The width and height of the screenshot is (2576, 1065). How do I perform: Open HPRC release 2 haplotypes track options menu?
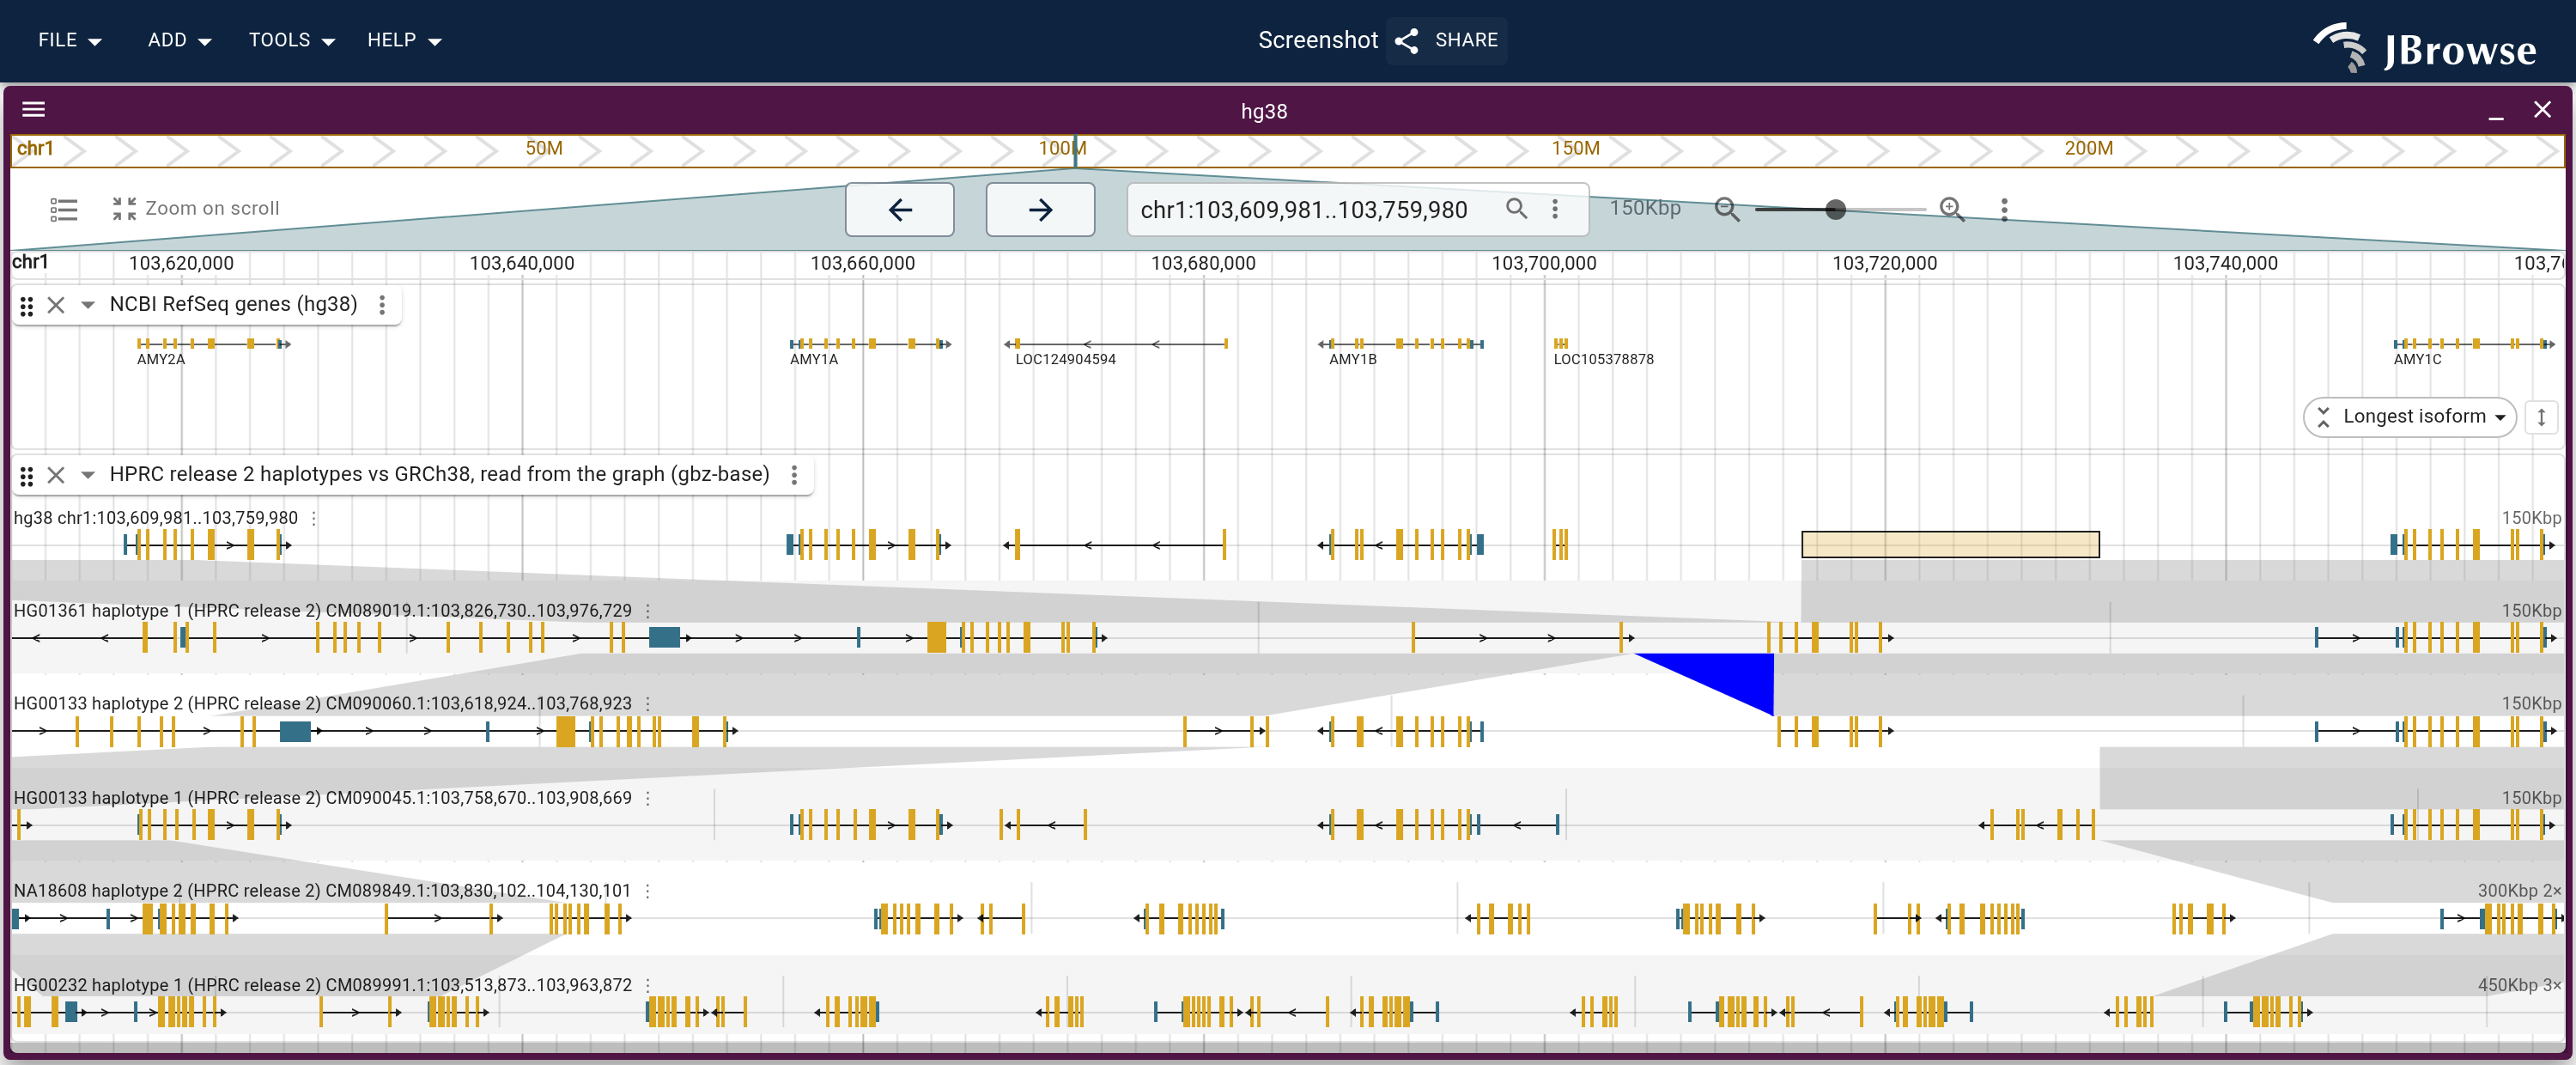[x=794, y=475]
